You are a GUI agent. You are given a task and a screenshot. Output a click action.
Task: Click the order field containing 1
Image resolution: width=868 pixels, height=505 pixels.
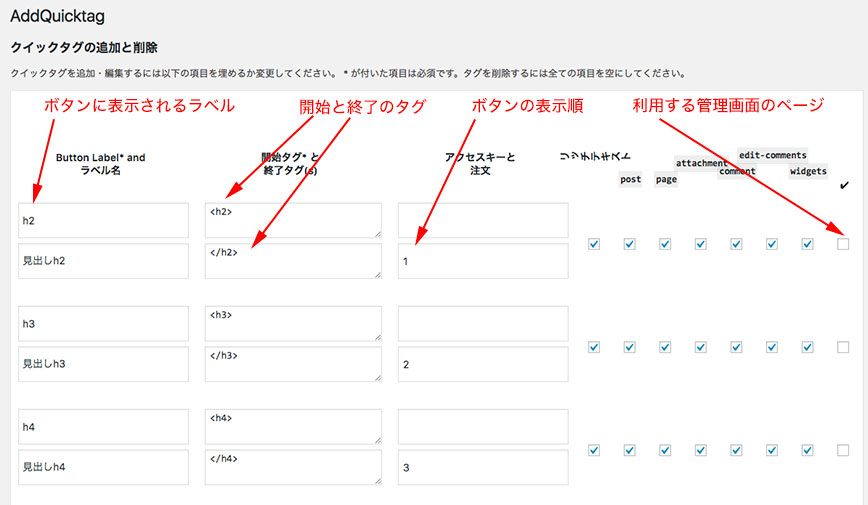tap(483, 261)
